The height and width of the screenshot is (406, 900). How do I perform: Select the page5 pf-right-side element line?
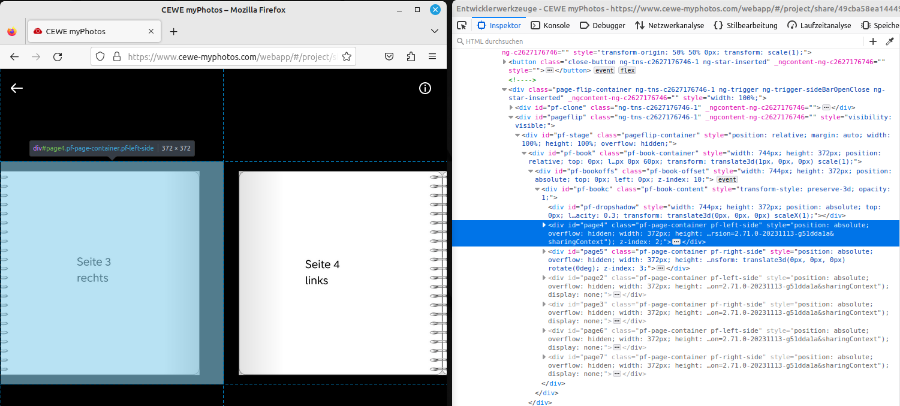pos(676,260)
